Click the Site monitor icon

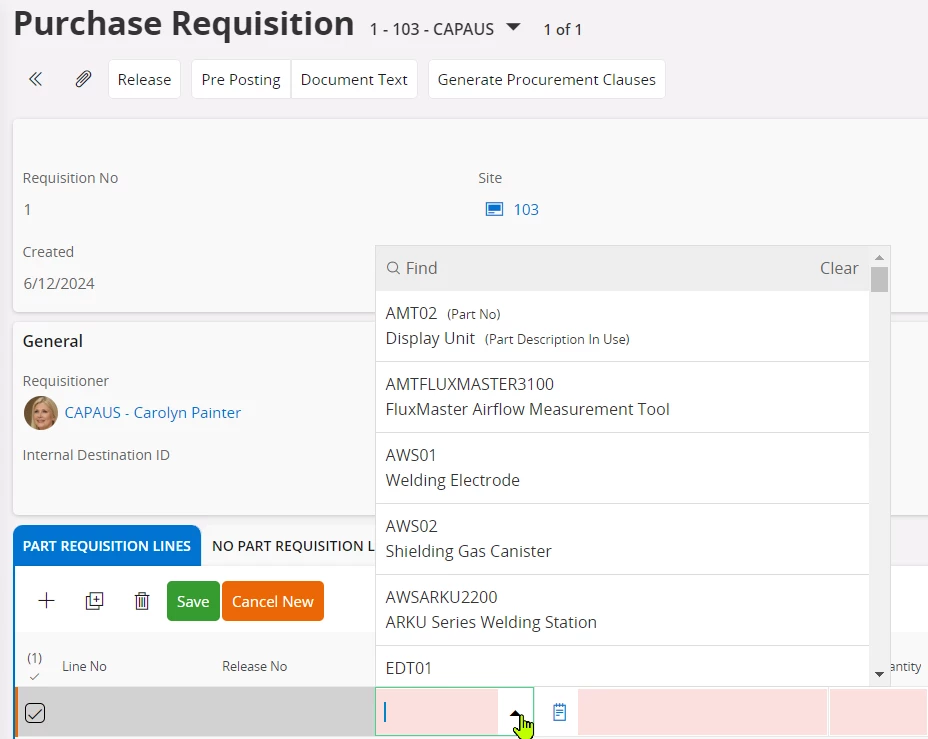click(x=494, y=209)
